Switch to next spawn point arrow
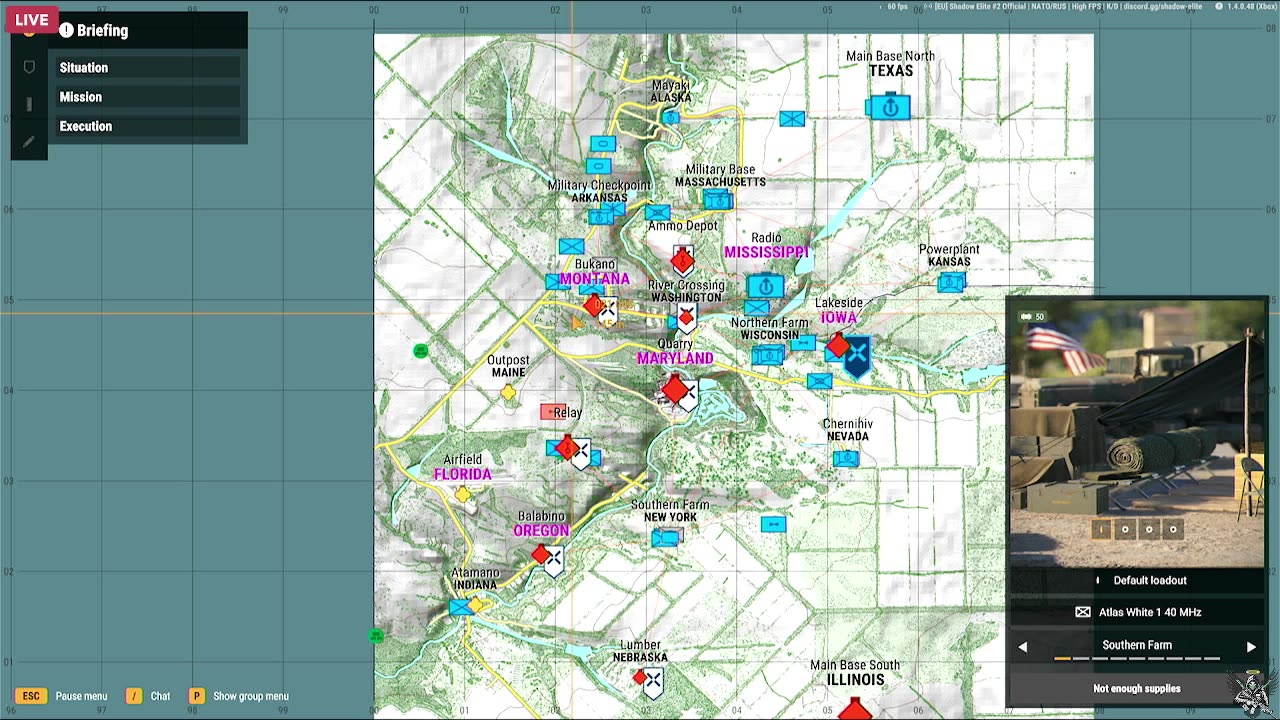The height and width of the screenshot is (720, 1280). tap(1251, 647)
